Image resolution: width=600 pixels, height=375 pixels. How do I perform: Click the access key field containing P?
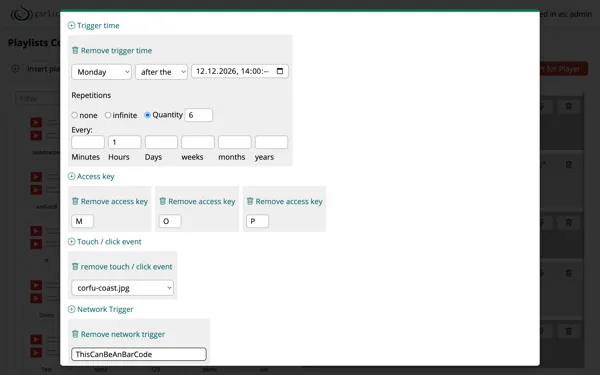point(258,221)
